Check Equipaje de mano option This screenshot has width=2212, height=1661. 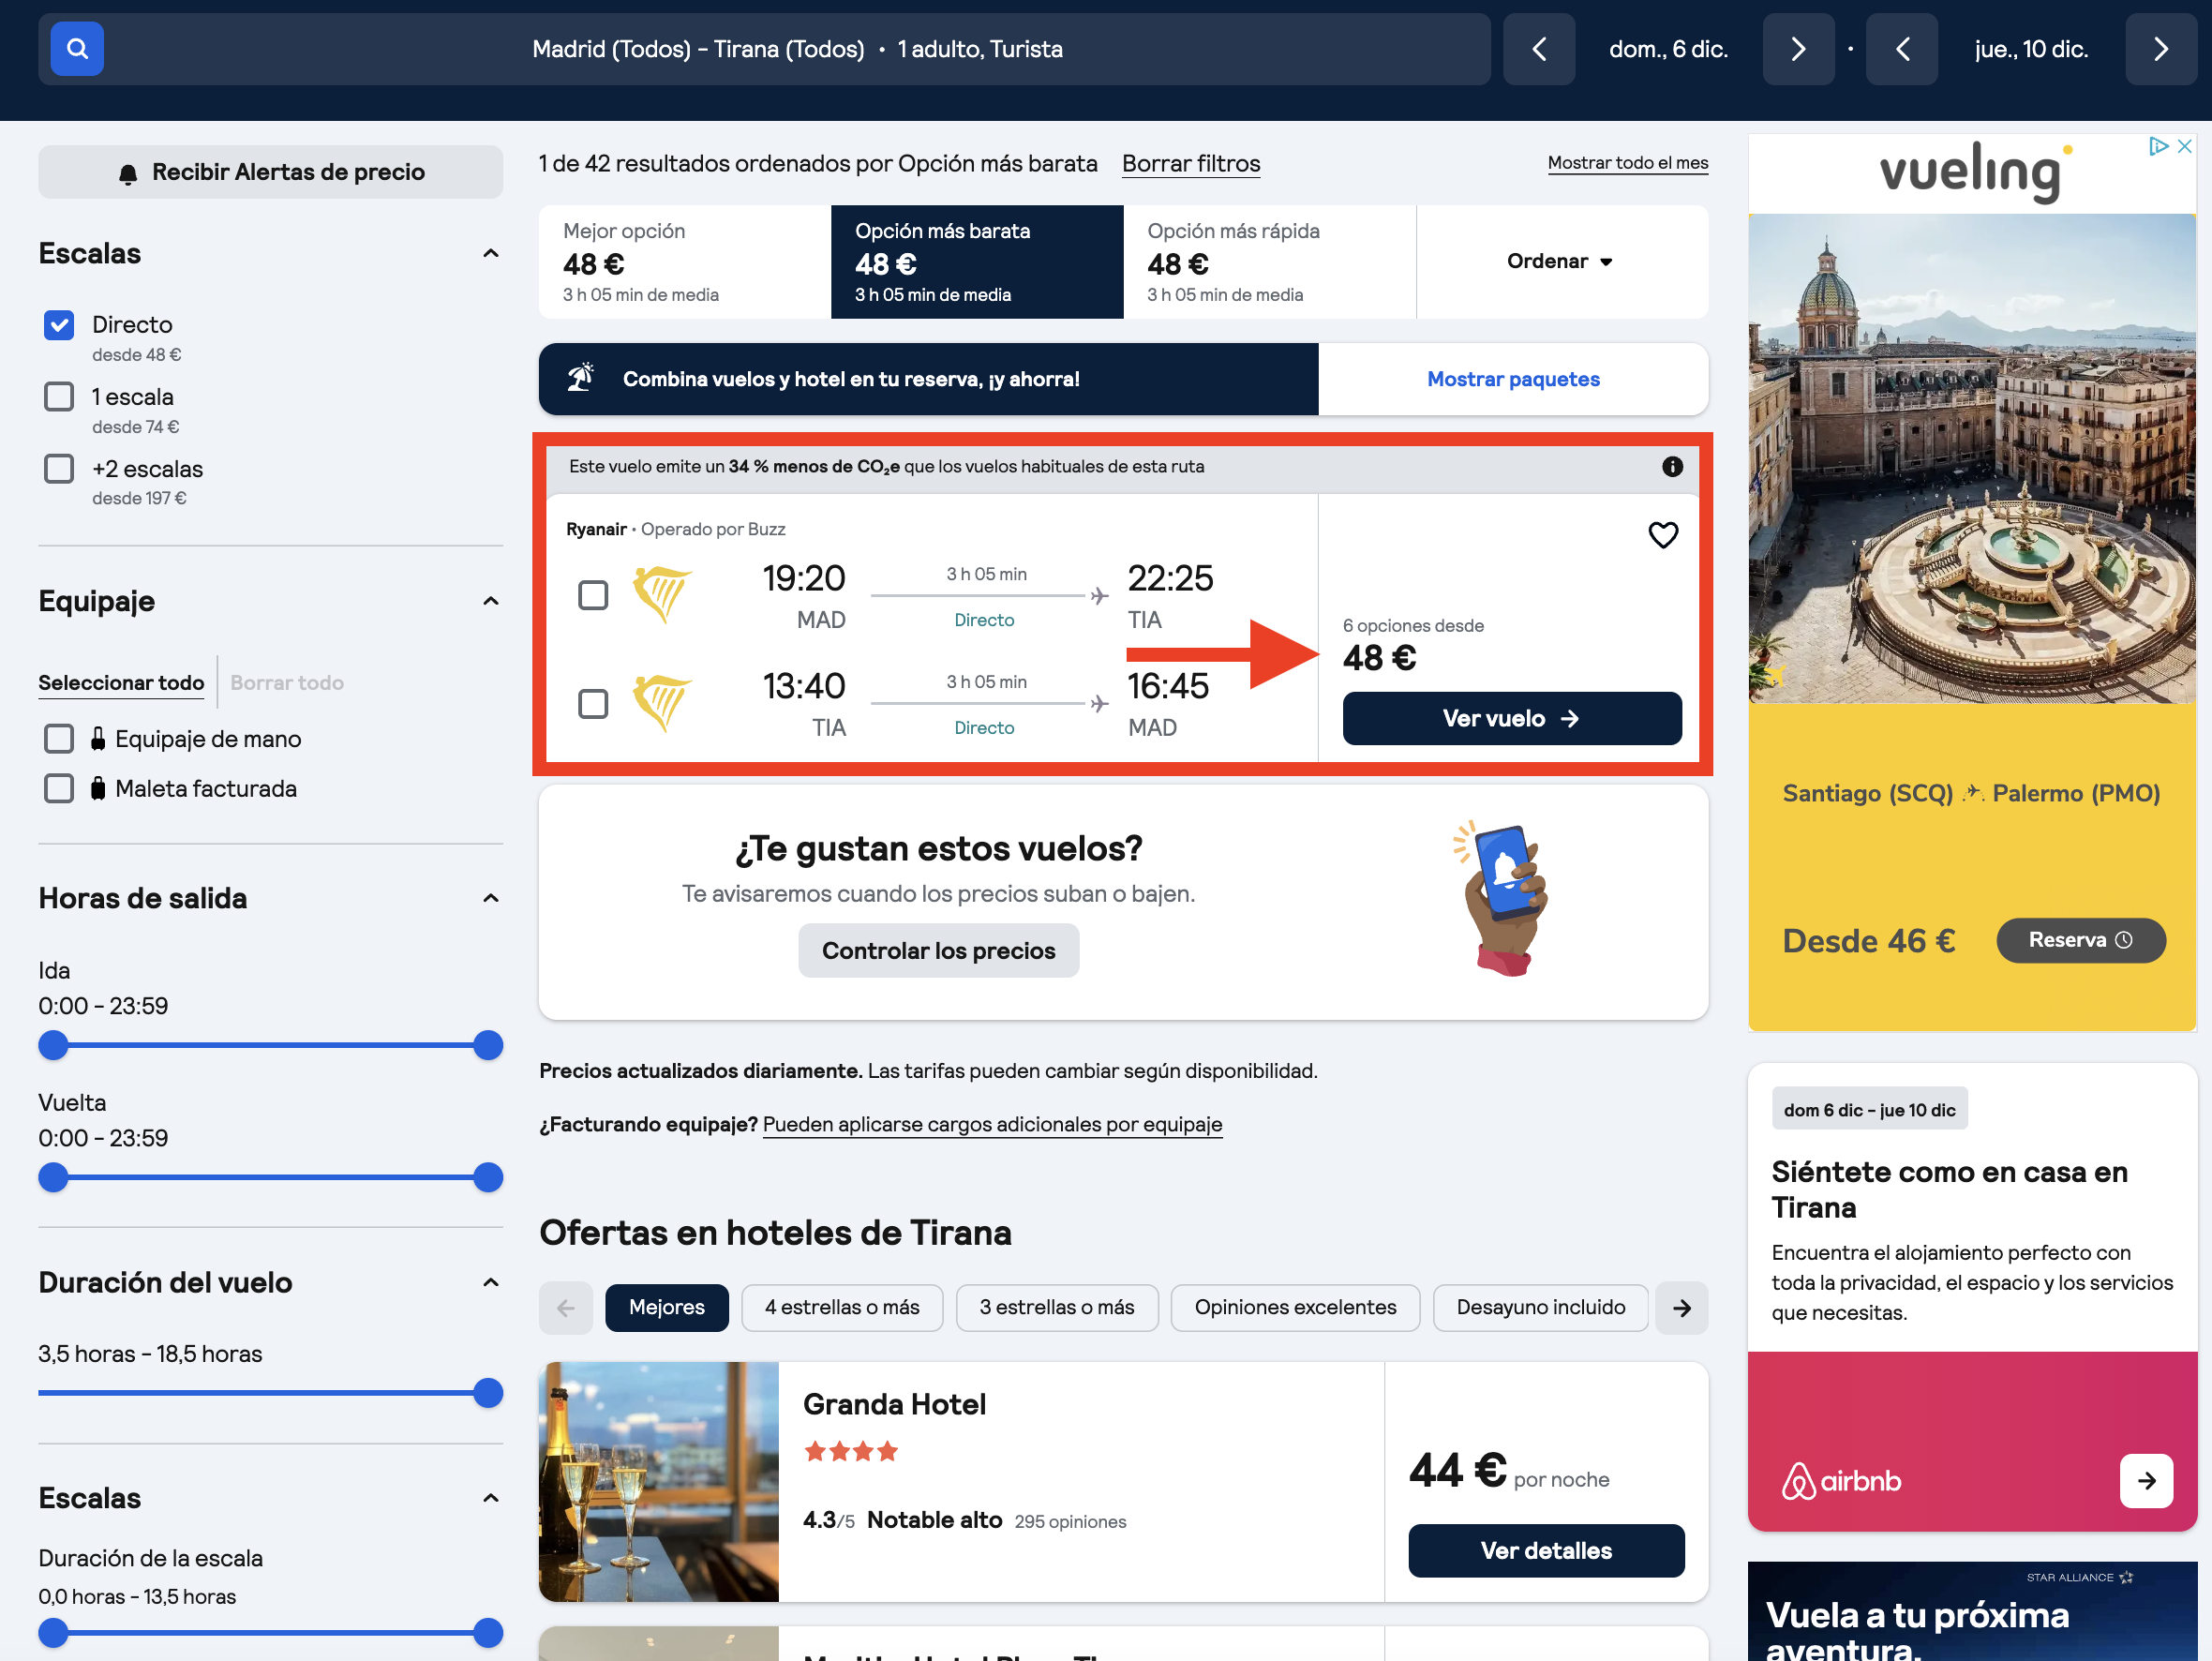point(59,739)
